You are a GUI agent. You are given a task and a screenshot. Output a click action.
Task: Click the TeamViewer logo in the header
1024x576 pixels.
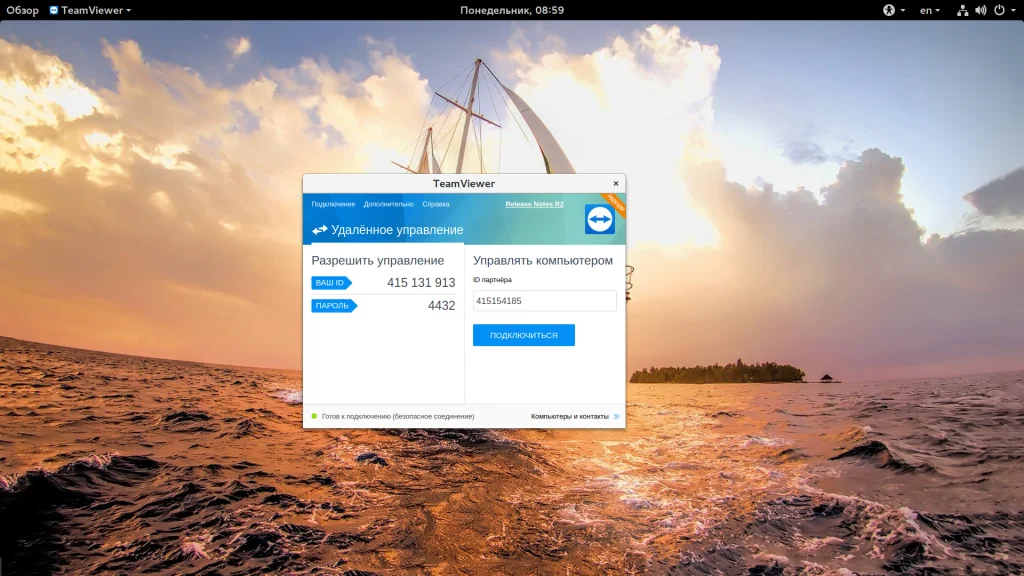point(599,220)
